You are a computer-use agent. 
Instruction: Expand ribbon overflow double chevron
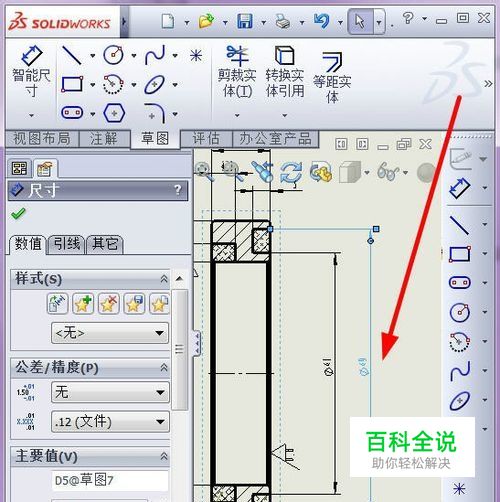(488, 83)
